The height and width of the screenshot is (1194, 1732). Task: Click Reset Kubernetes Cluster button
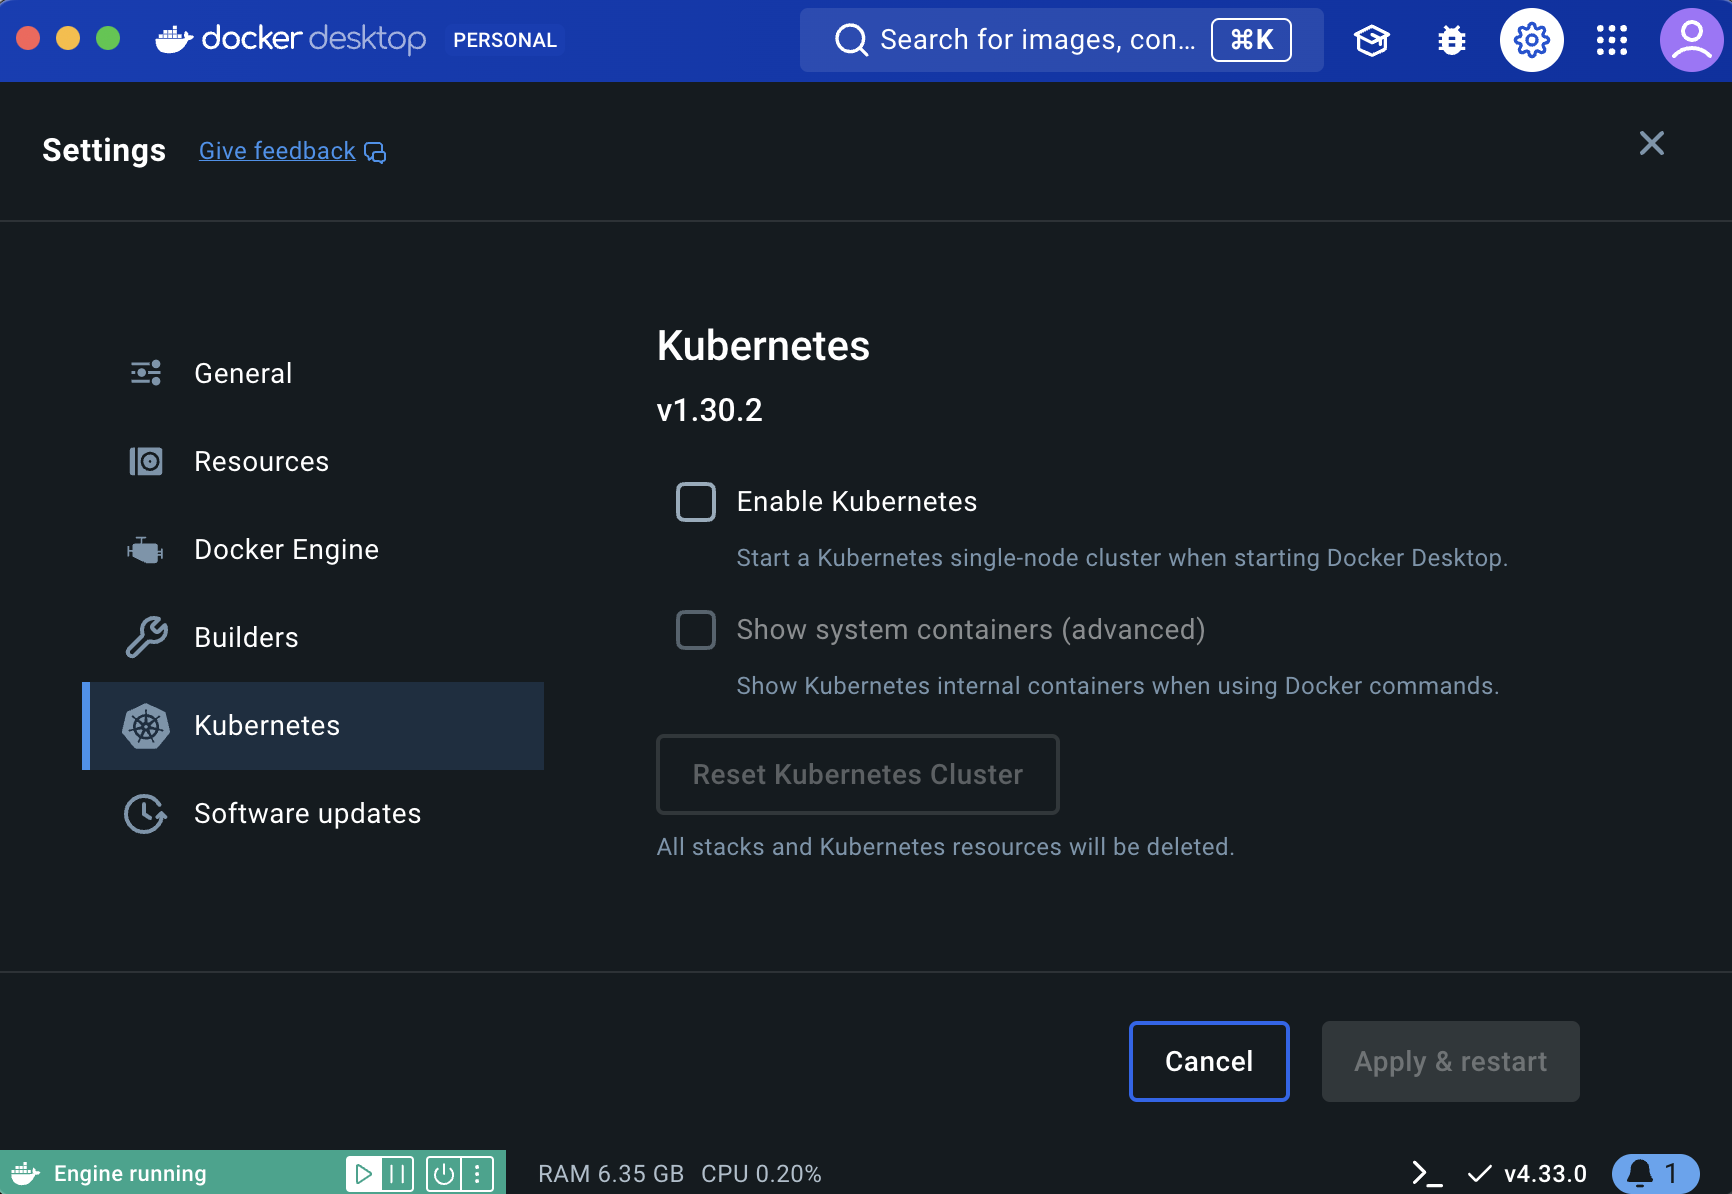(858, 774)
